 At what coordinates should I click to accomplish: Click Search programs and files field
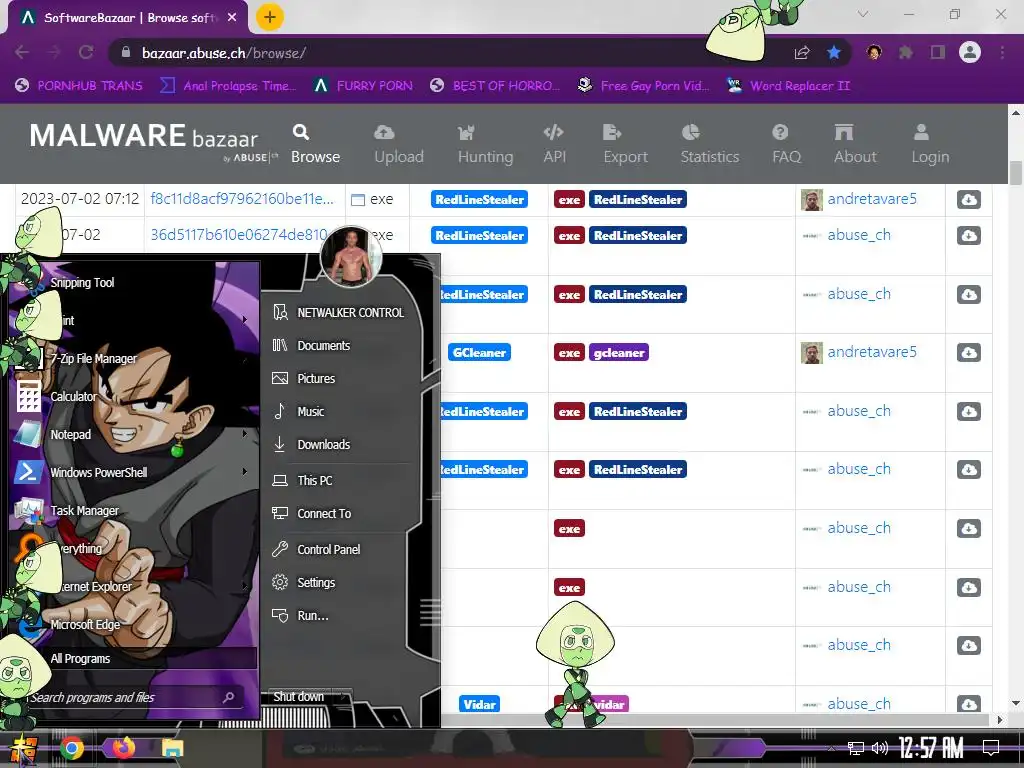click(134, 697)
